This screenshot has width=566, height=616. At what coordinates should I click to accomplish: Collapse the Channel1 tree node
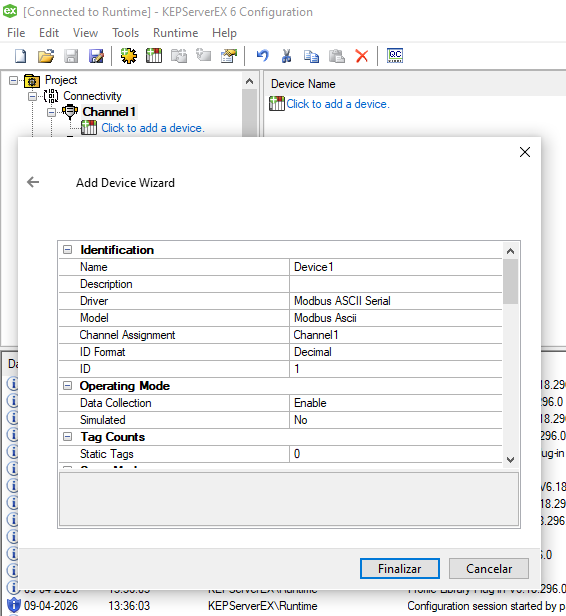click(51, 112)
